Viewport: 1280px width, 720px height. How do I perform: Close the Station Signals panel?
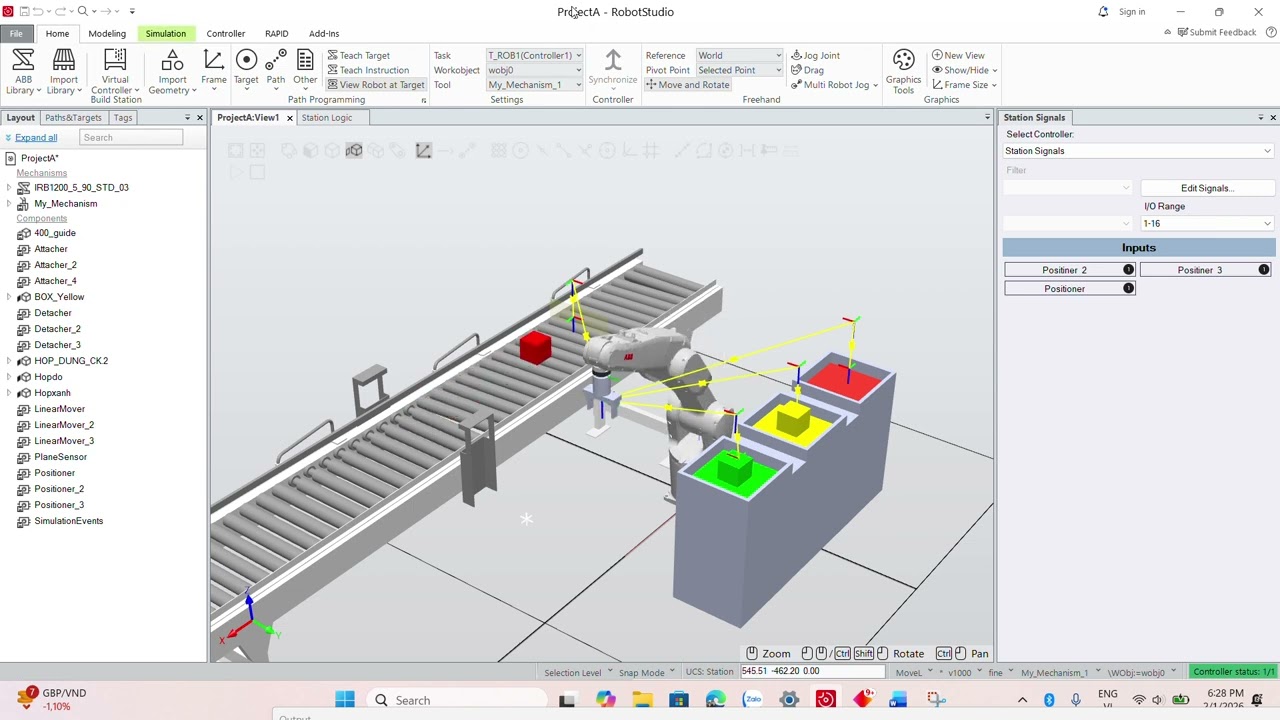tap(1273, 118)
